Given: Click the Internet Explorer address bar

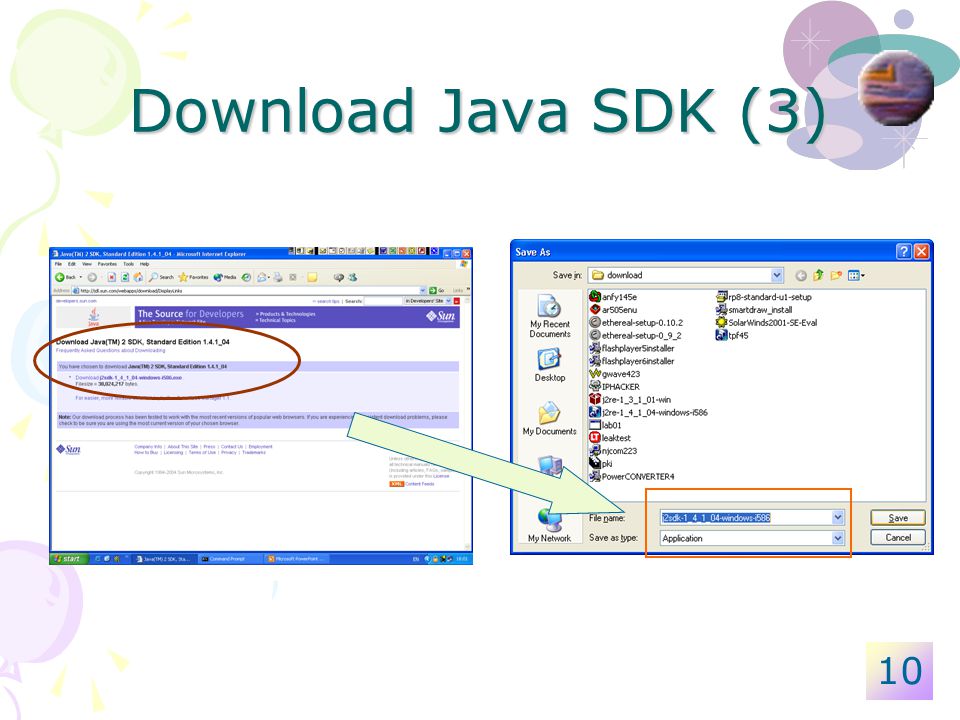Looking at the screenshot, I should coord(249,291).
